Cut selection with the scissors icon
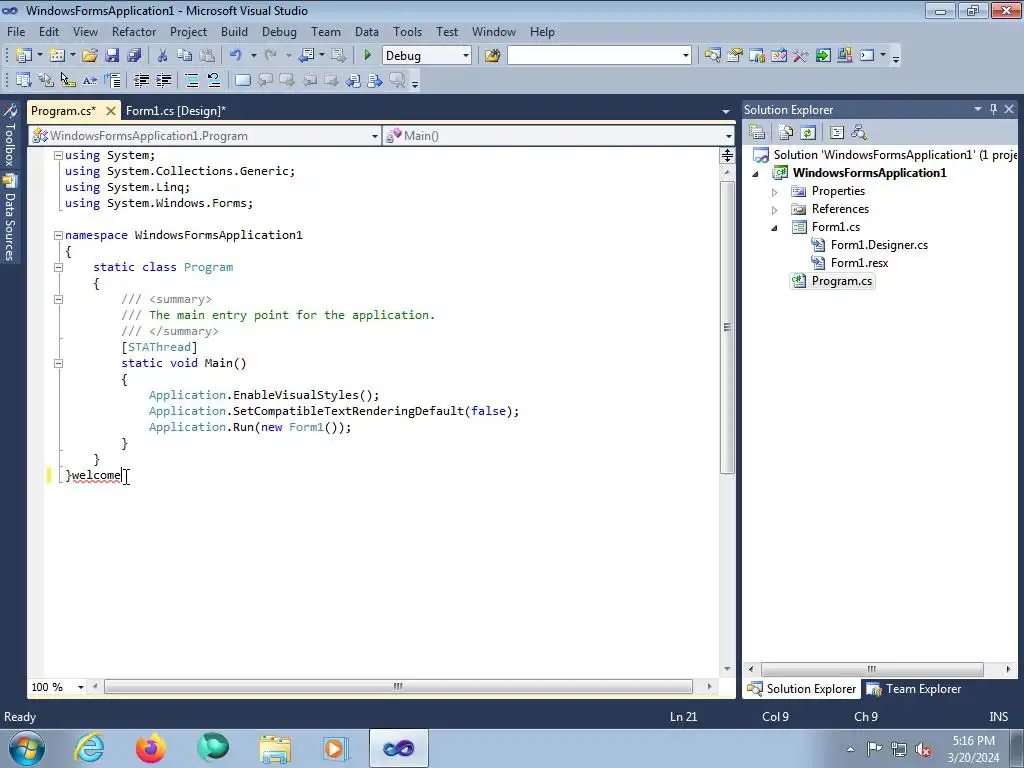 pyautogui.click(x=163, y=56)
